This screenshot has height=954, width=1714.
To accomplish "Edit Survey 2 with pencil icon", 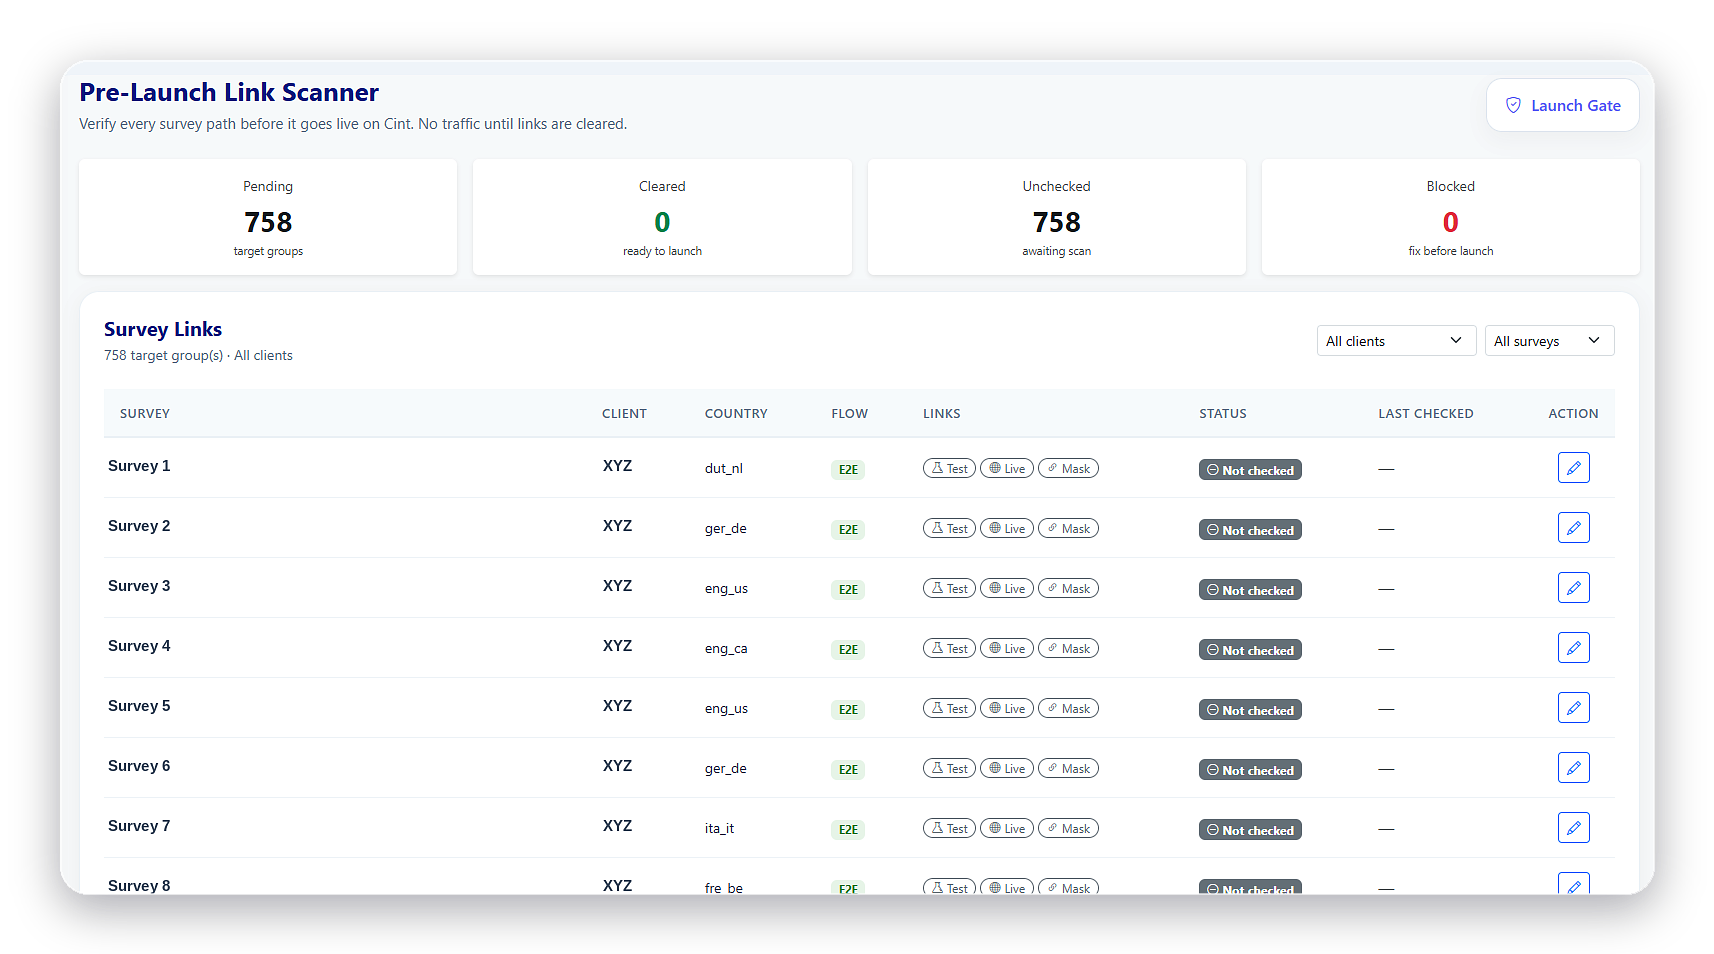I will tap(1573, 528).
